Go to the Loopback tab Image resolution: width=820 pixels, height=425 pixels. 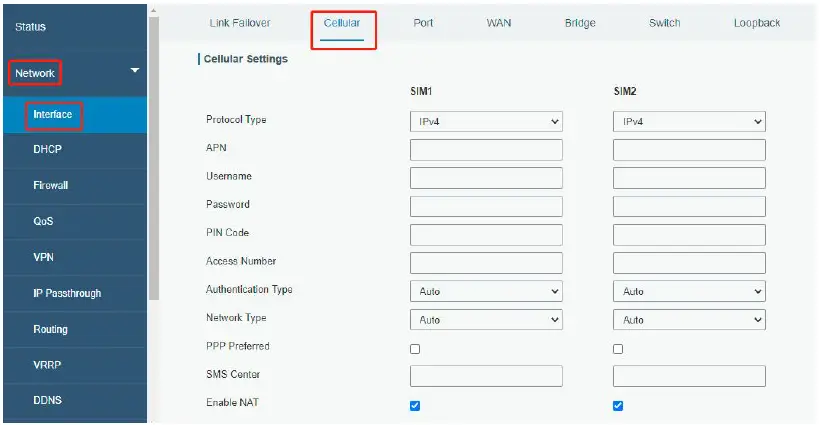(756, 23)
